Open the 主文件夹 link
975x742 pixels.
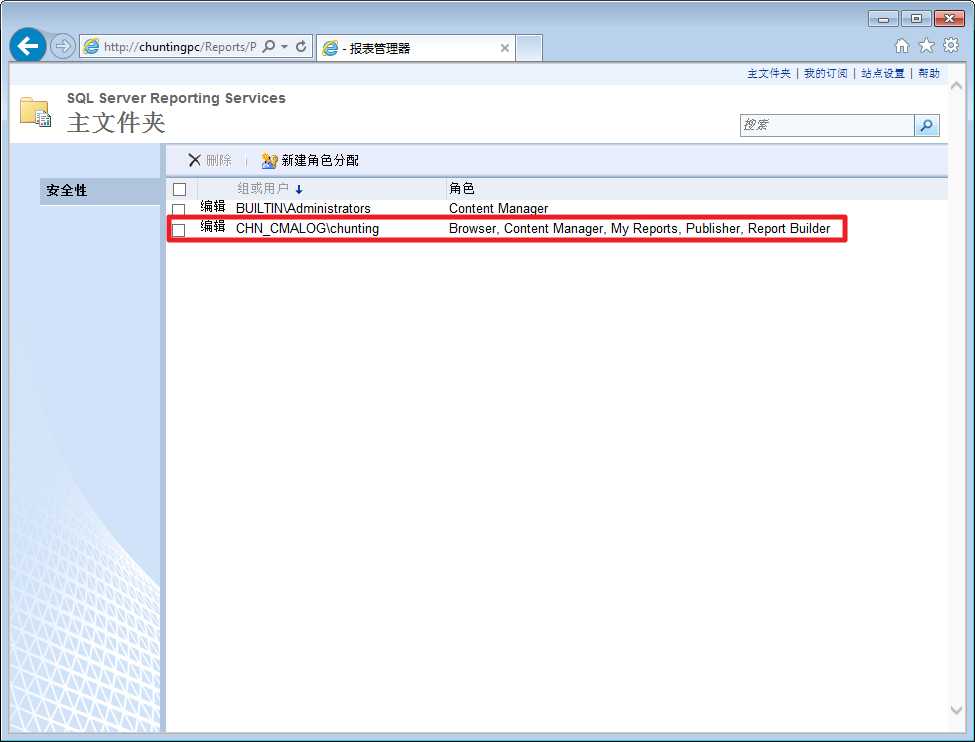pos(769,73)
